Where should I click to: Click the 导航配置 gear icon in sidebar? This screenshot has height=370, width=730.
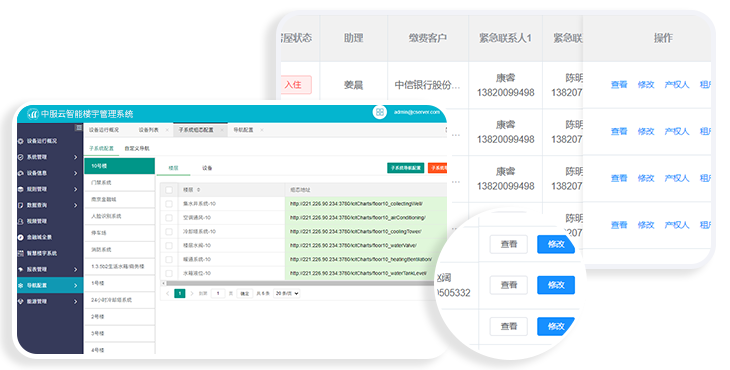pos(20,285)
